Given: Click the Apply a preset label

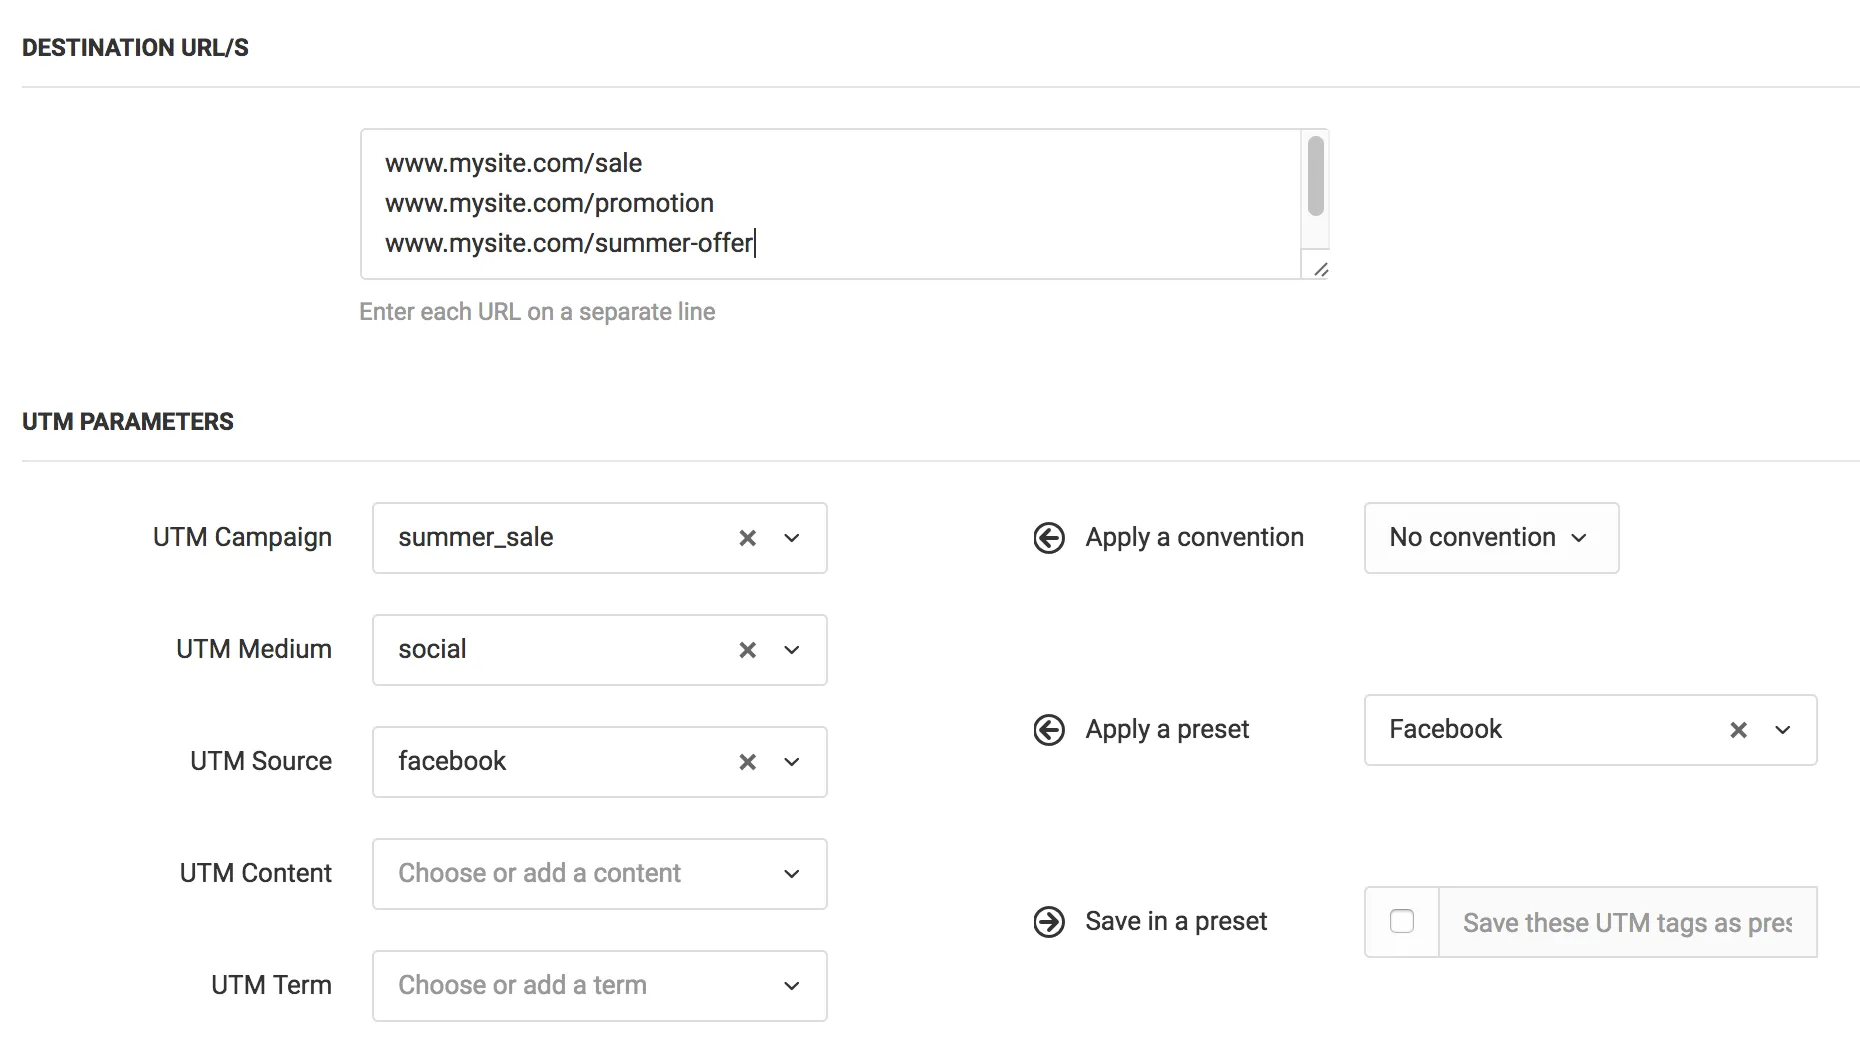Looking at the screenshot, I should [1166, 730].
